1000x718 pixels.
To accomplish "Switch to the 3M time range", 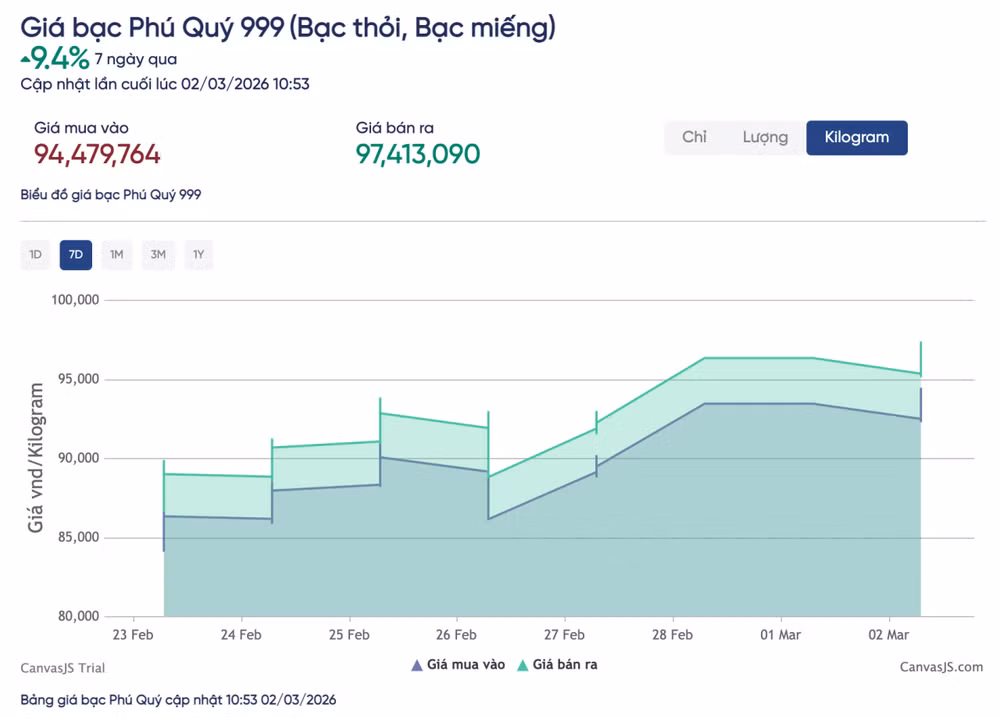I will tap(157, 255).
